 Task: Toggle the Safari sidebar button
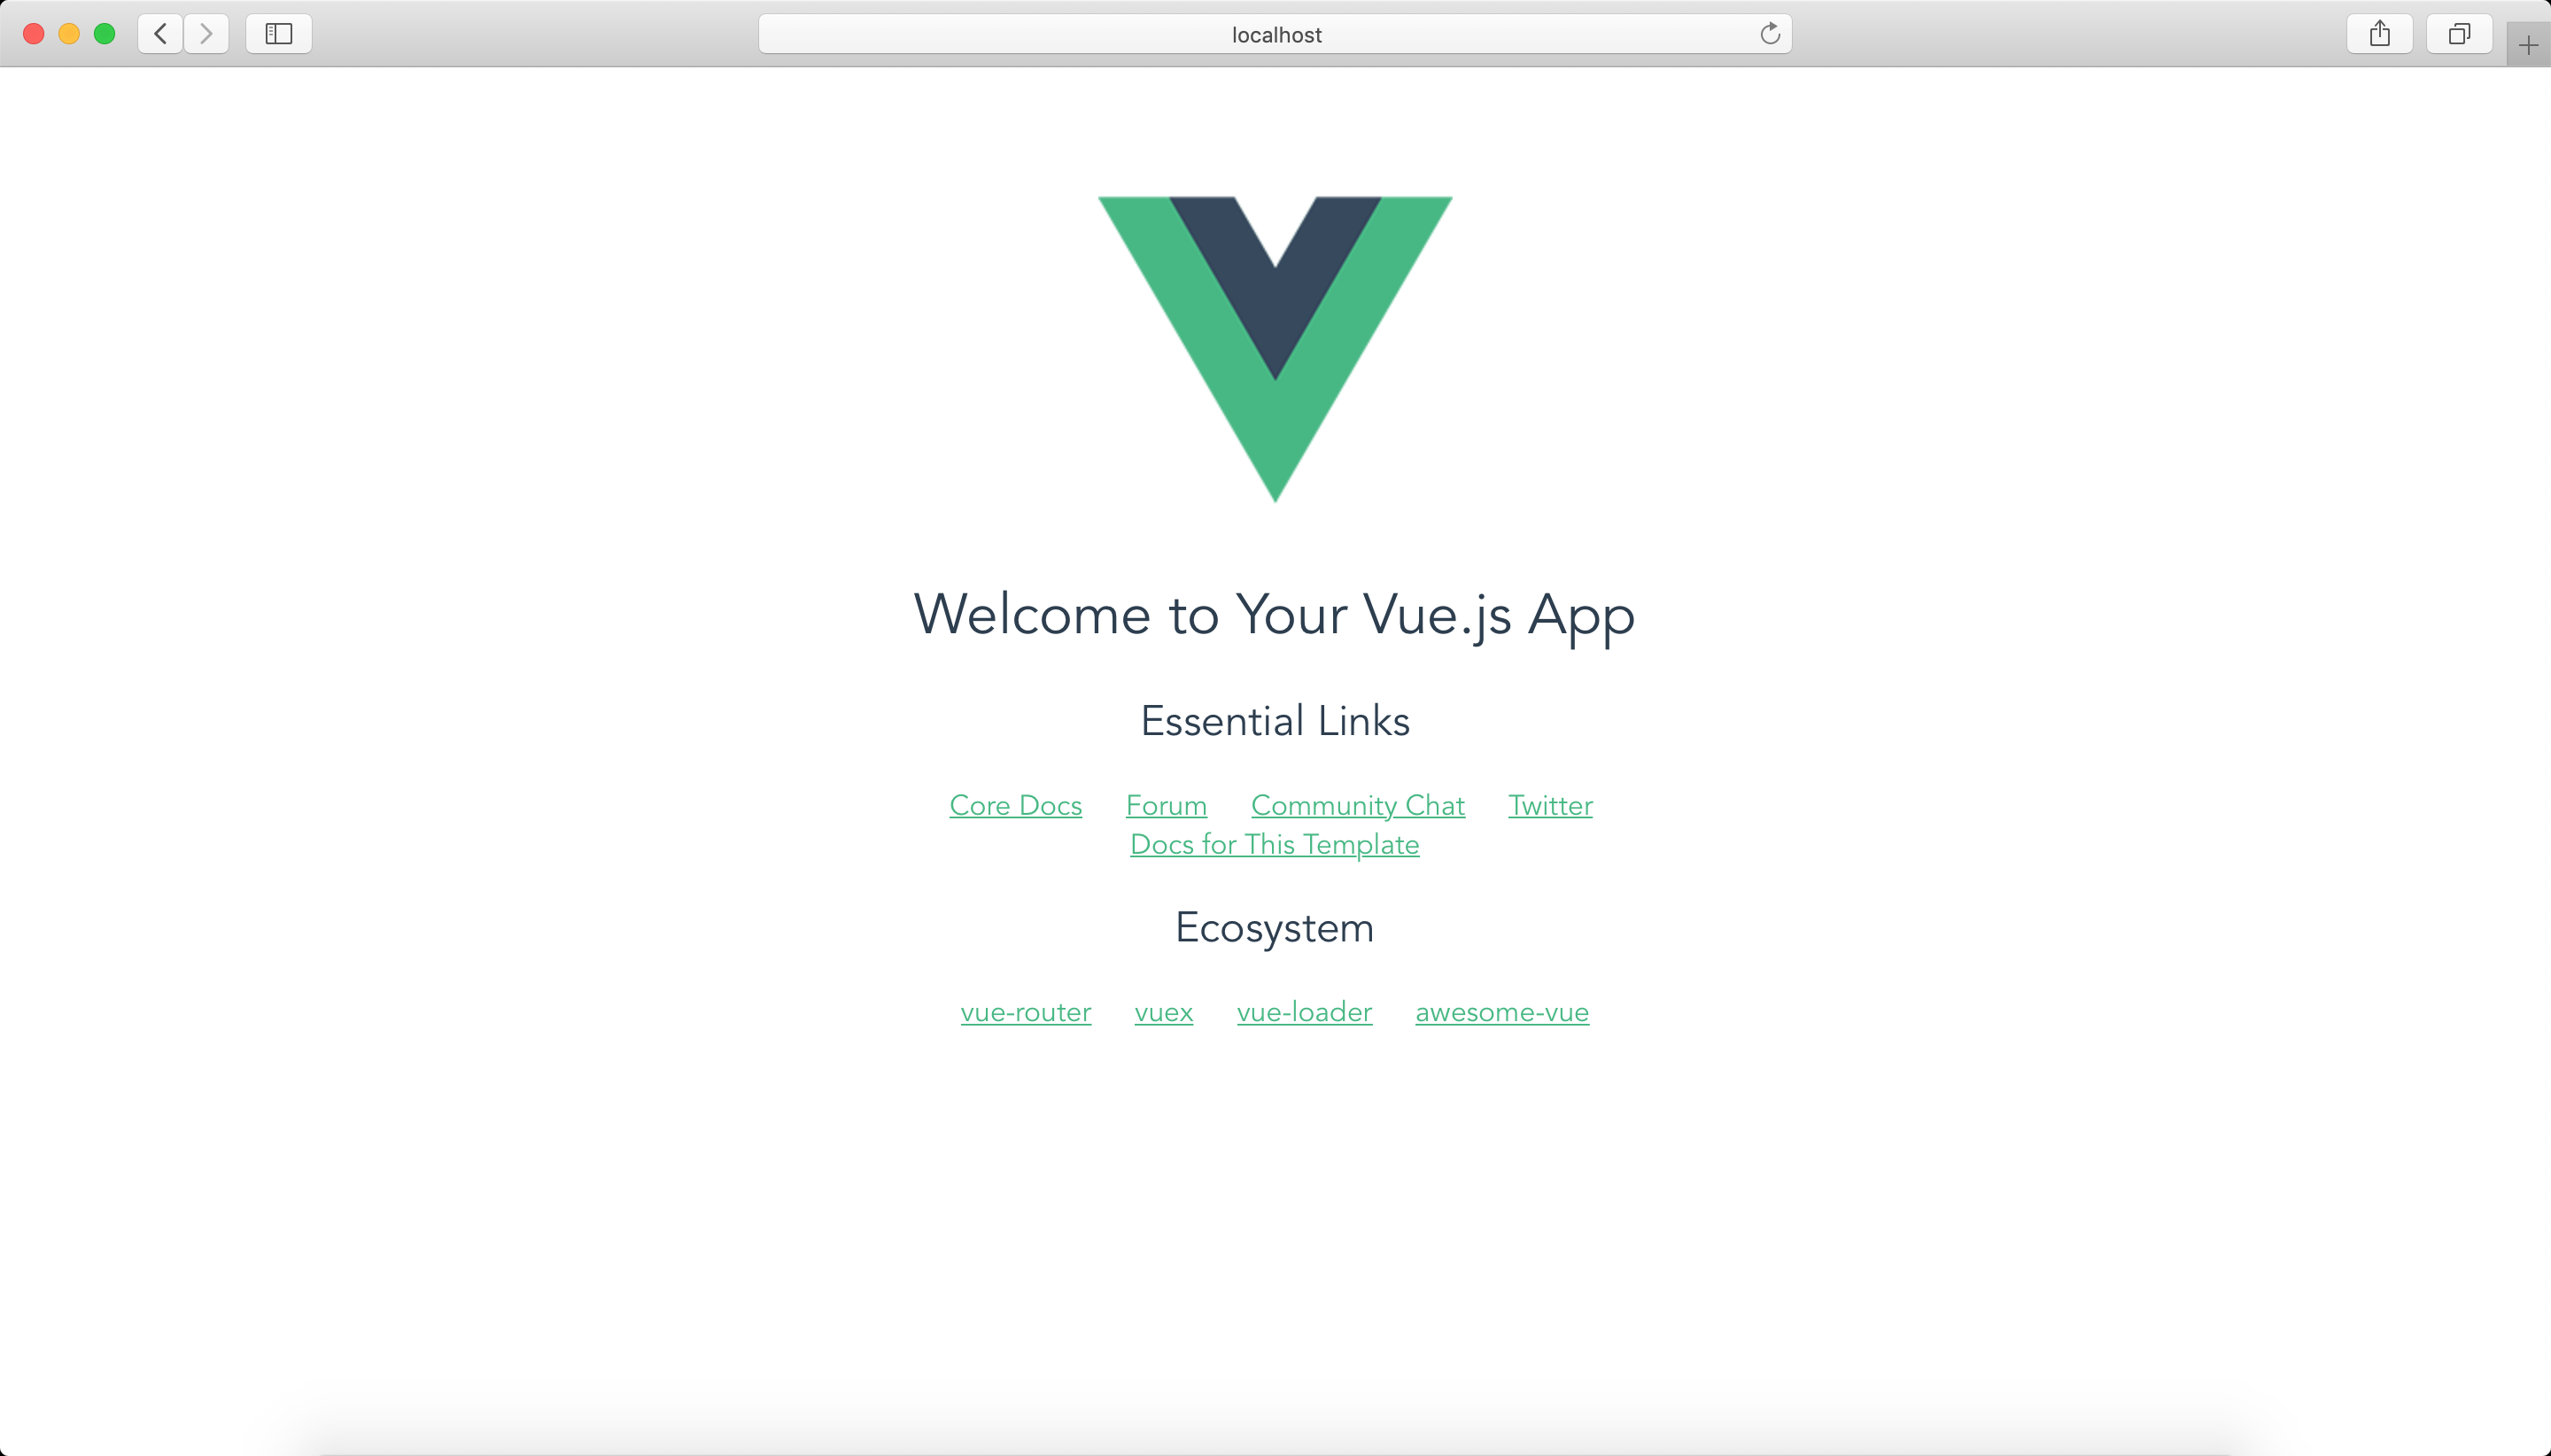(279, 34)
